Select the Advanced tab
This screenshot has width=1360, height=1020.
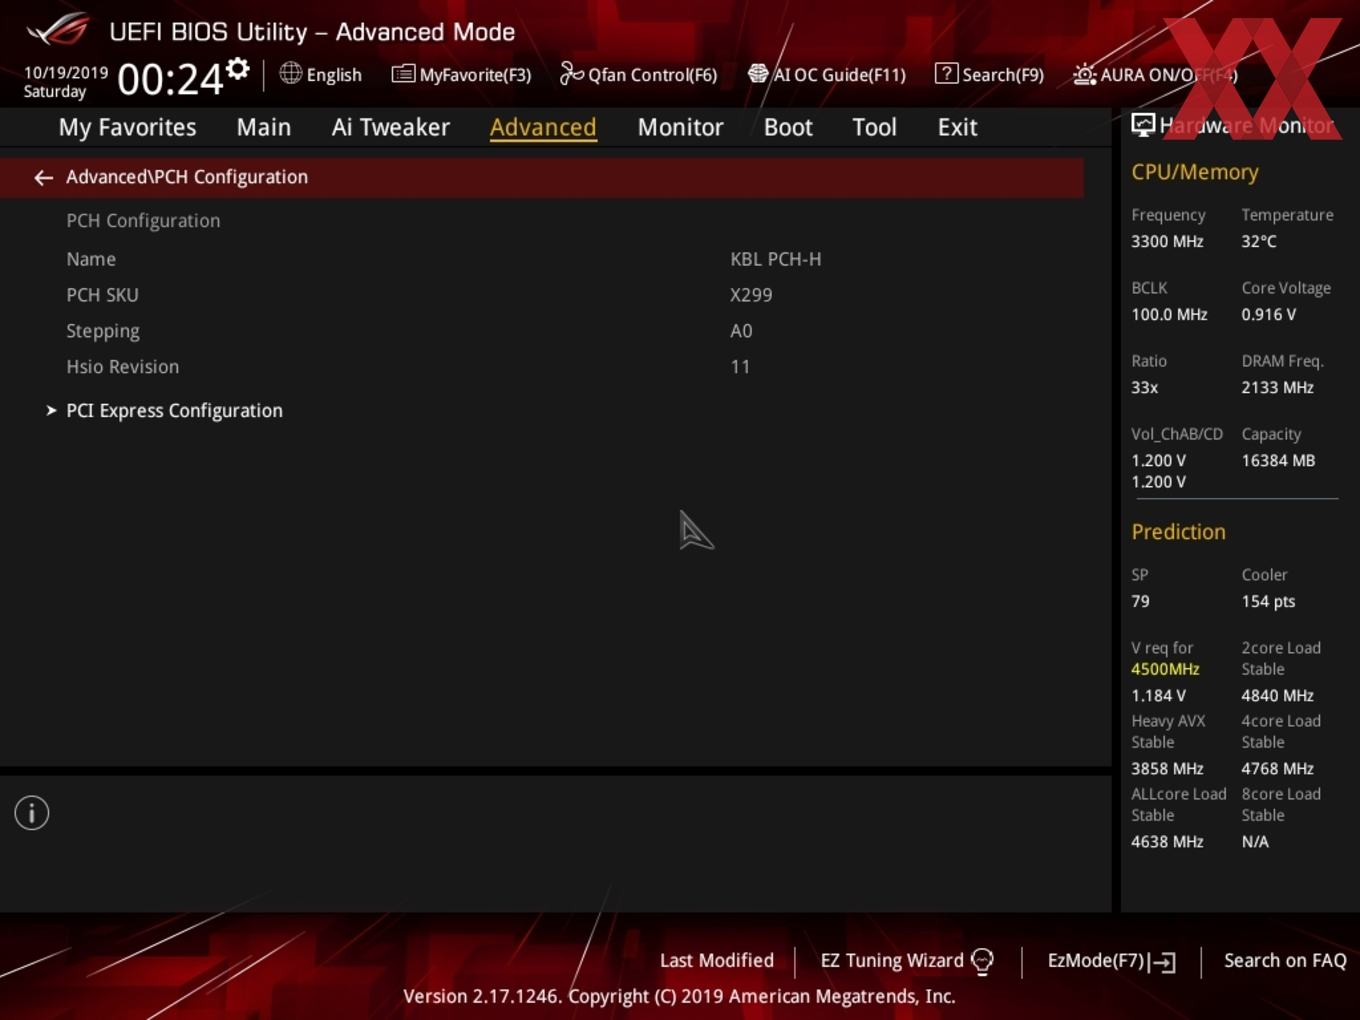[x=543, y=127]
